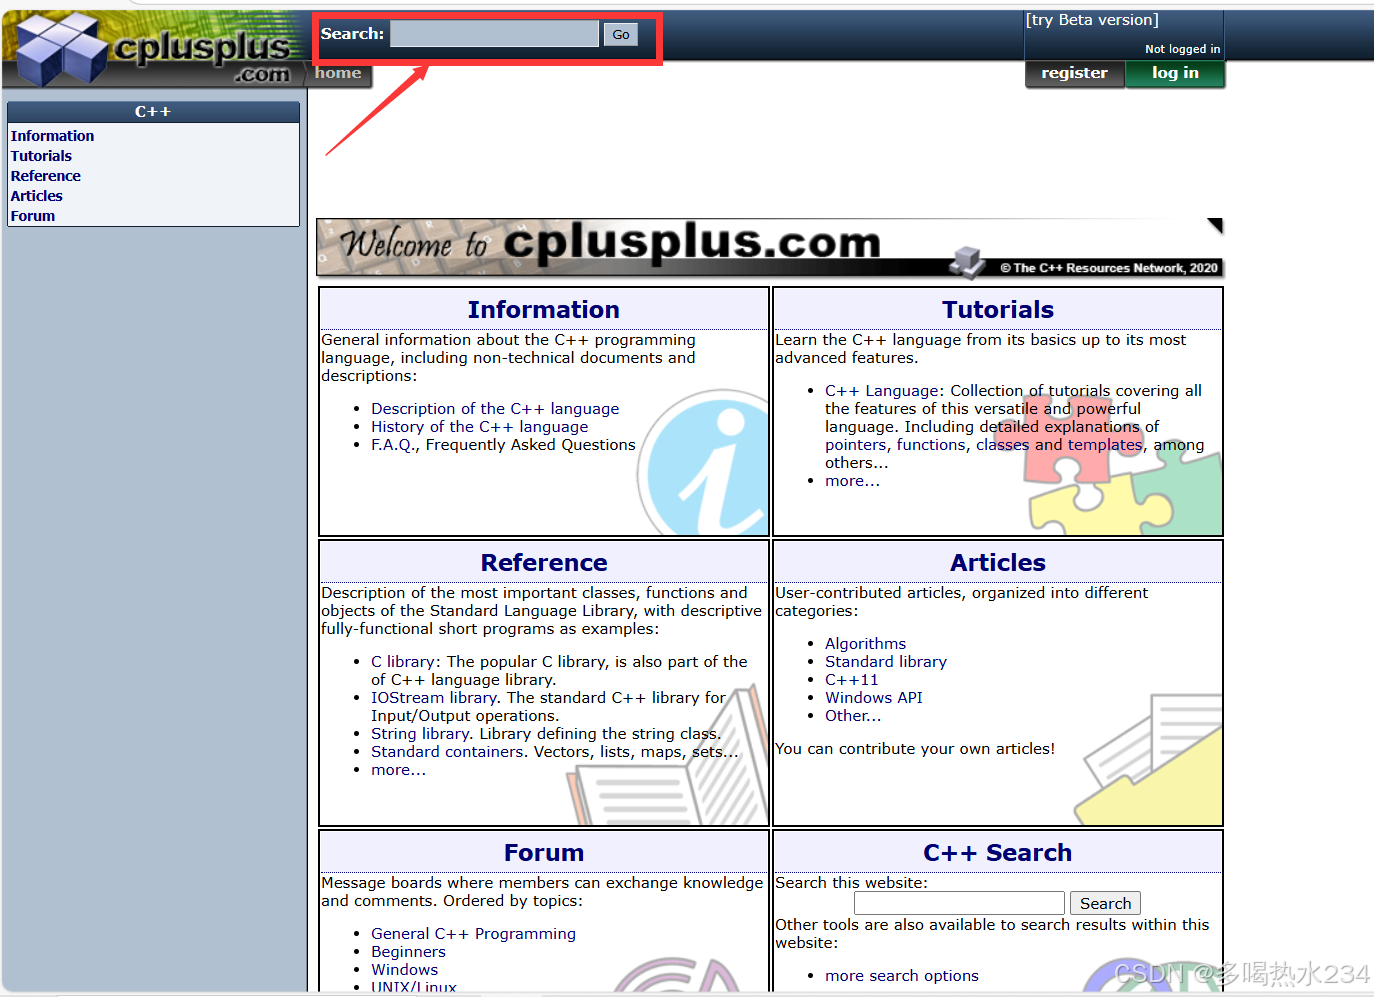Viewport: 1374px width, 997px height.
Task: Click the top Search input field
Action: coord(494,34)
